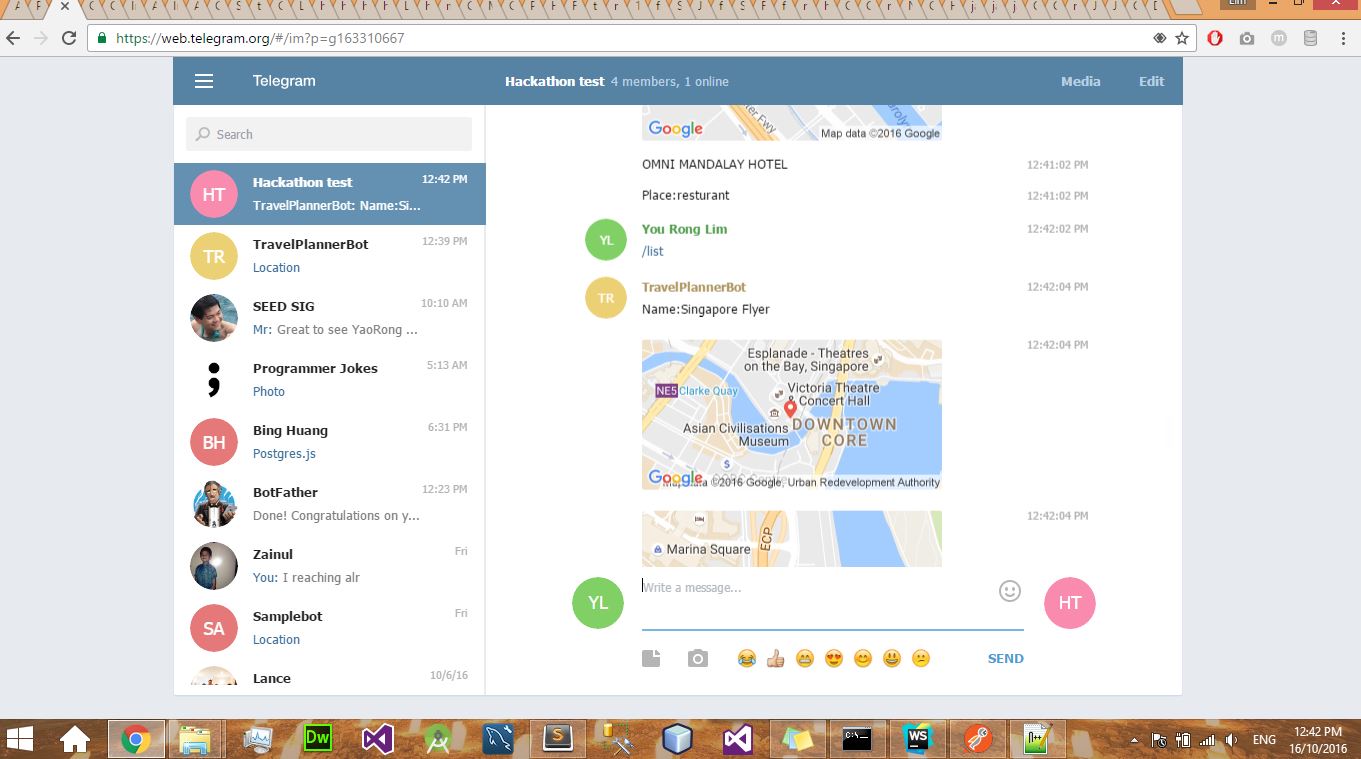
Task: Click the attach file icon
Action: (651, 658)
